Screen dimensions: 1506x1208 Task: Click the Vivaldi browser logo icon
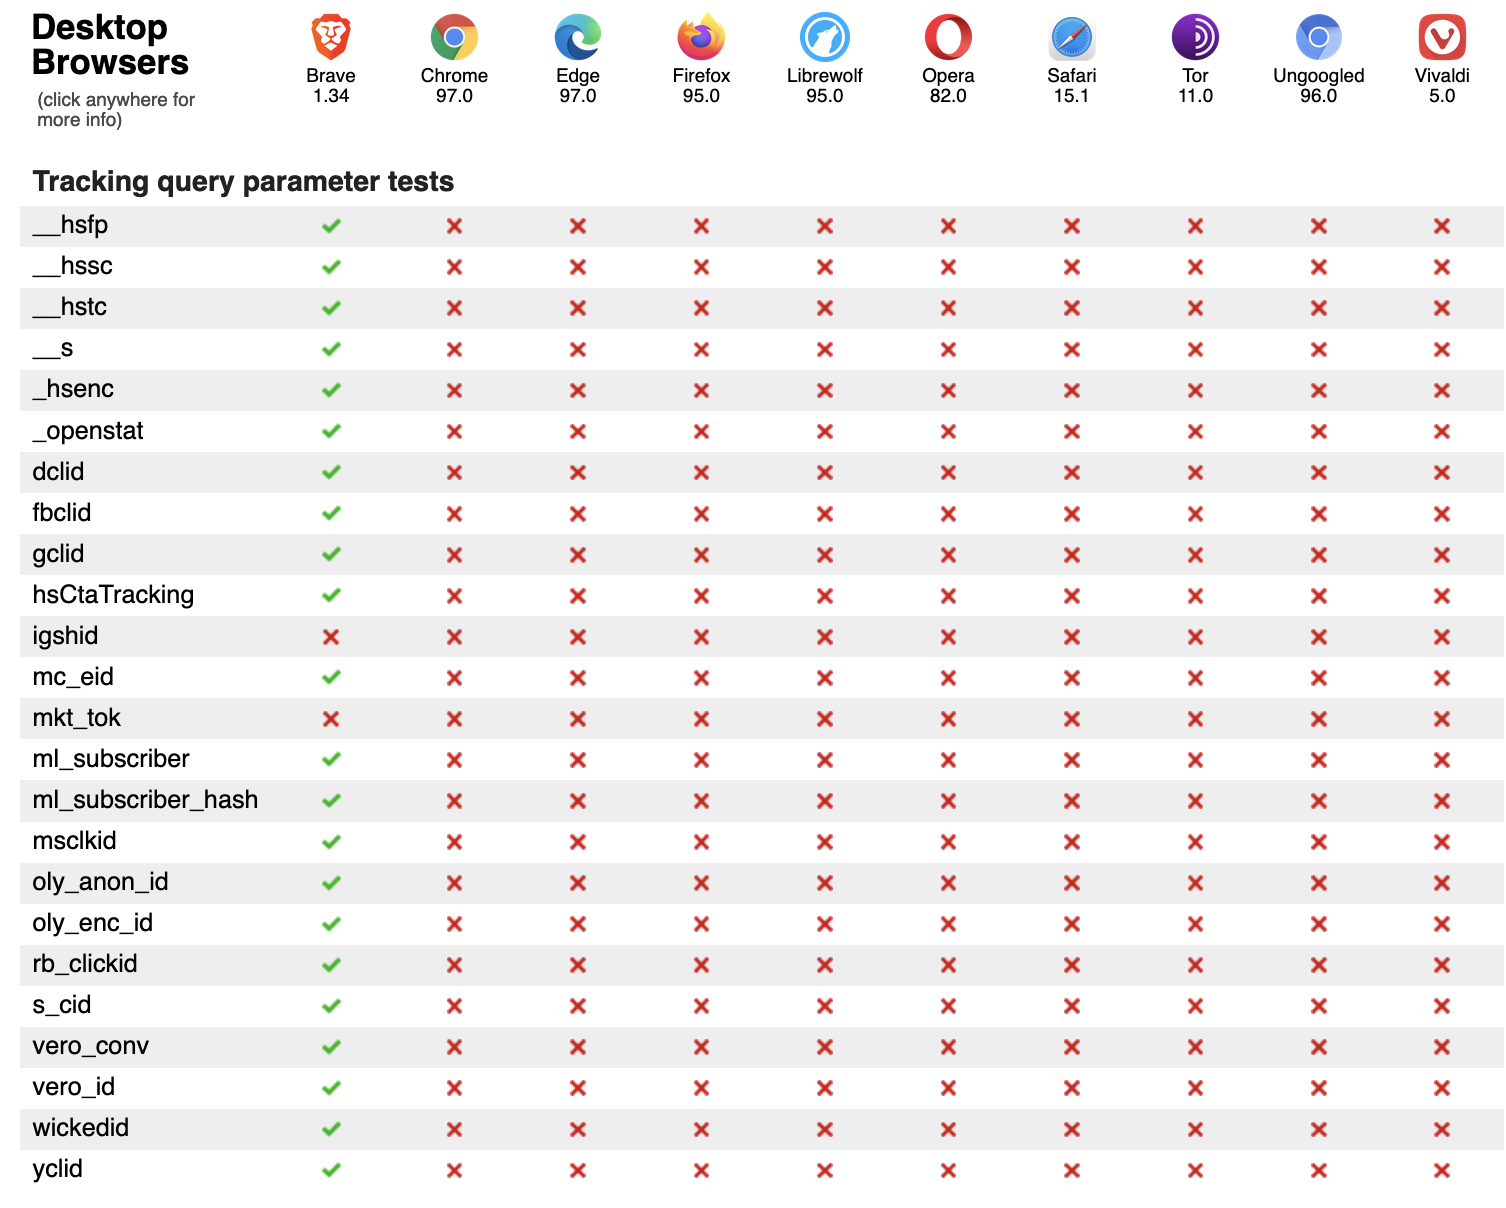pyautogui.click(x=1442, y=37)
